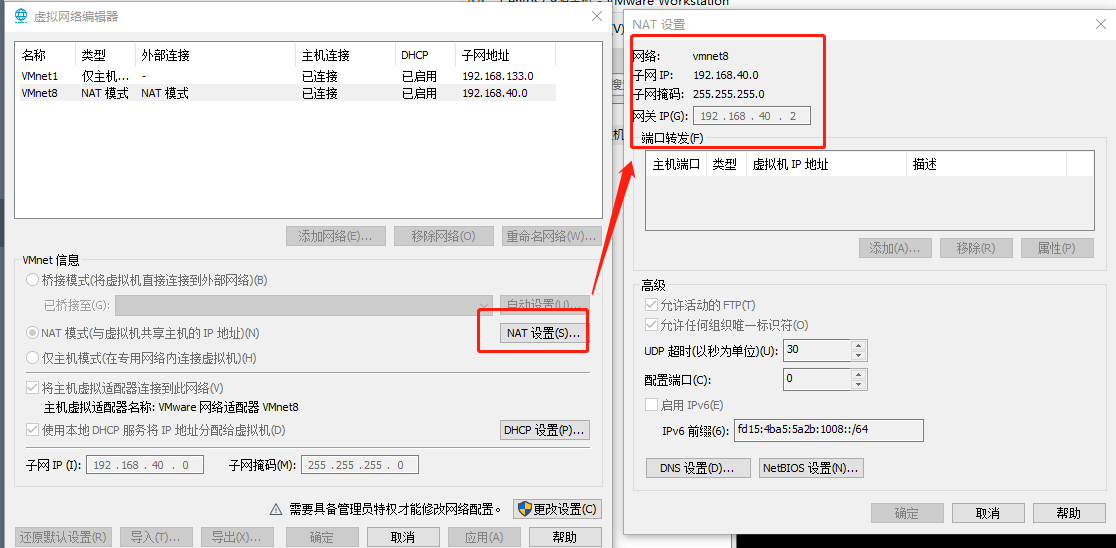Click 帮助 in Virtual Network Editor
This screenshot has height=548, width=1116.
click(565, 537)
